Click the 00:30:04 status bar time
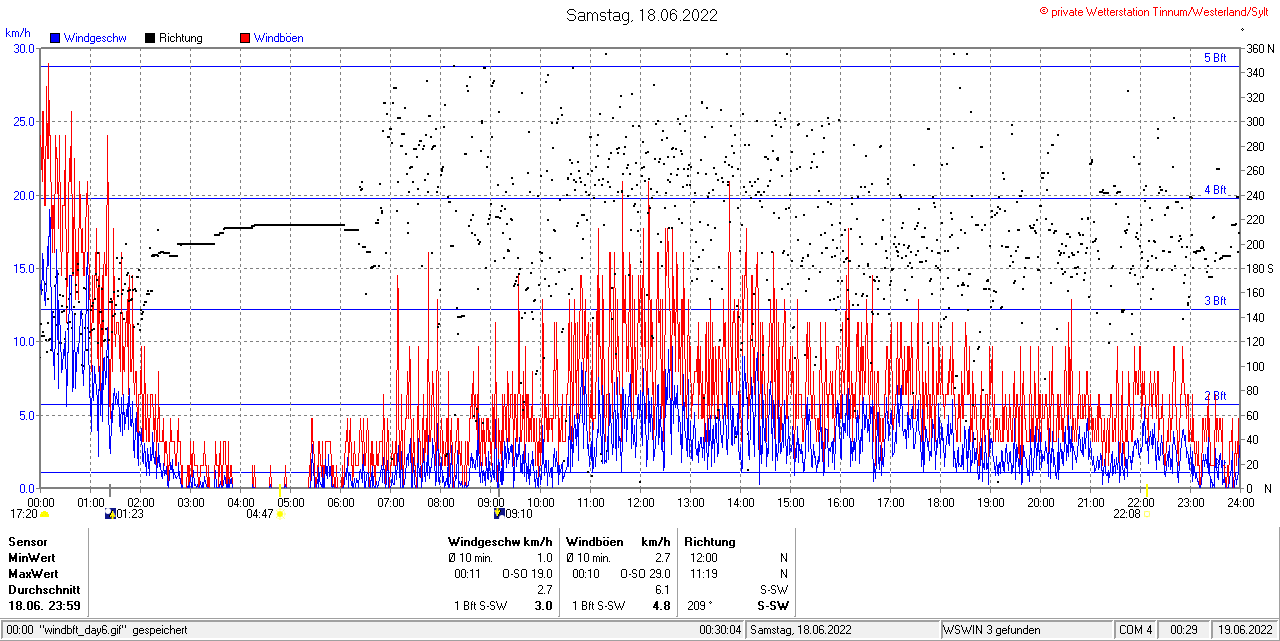This screenshot has height=641, width=1280. pyautogui.click(x=720, y=630)
